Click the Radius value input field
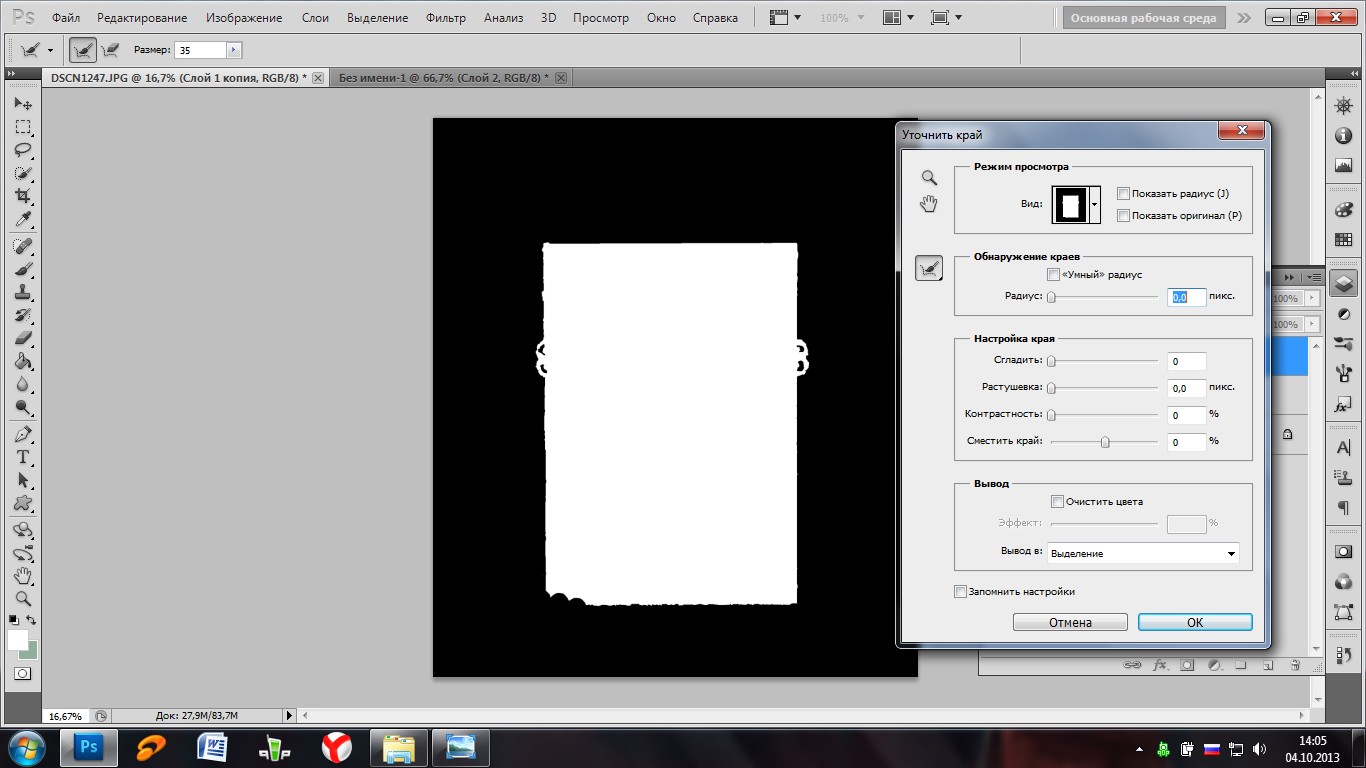 pos(1186,297)
